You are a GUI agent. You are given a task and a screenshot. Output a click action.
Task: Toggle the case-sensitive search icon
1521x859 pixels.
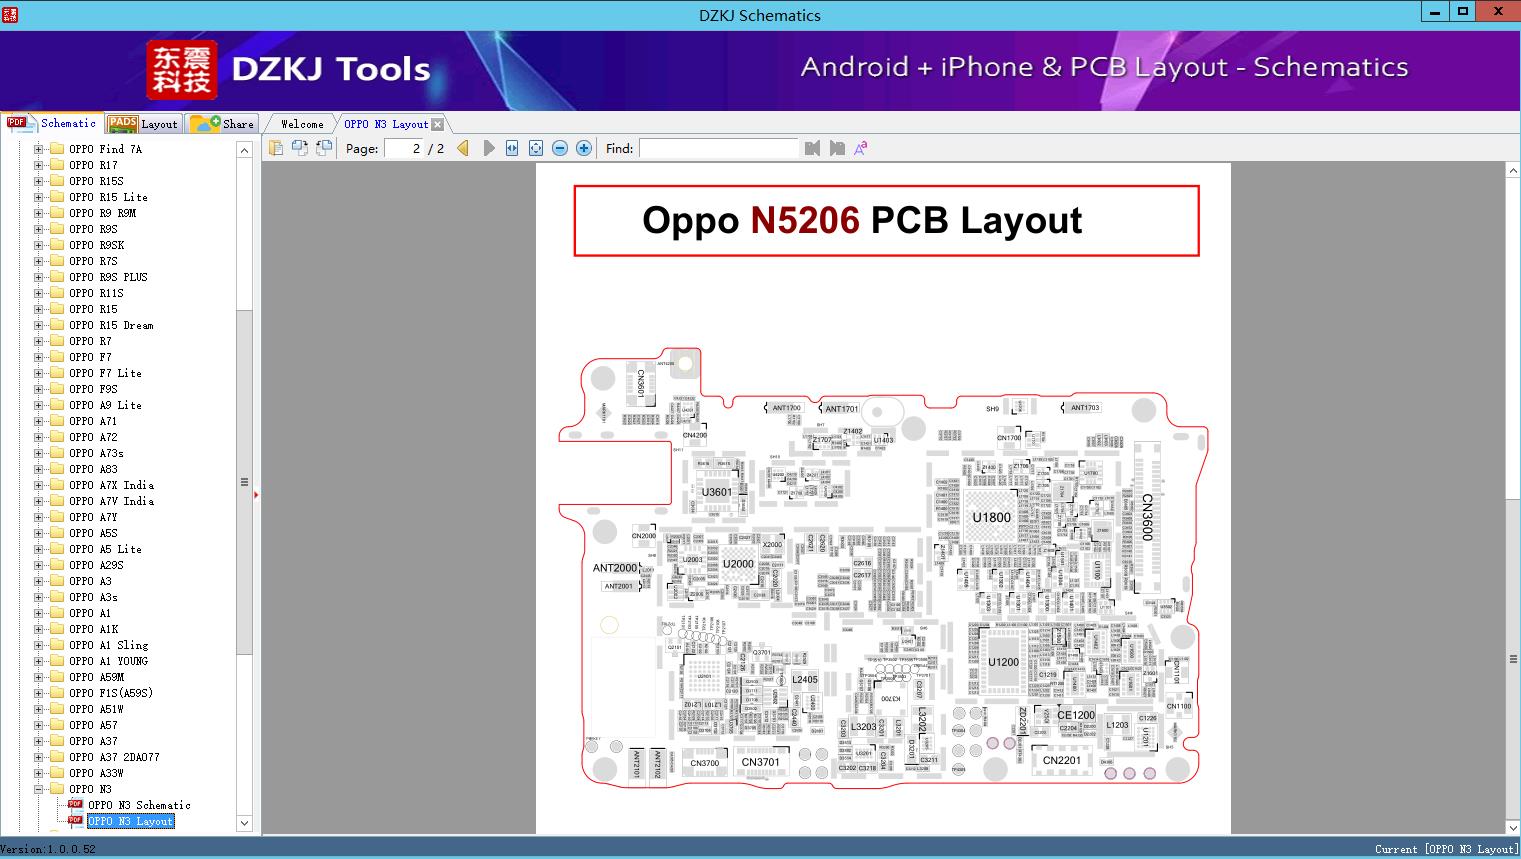click(x=860, y=148)
